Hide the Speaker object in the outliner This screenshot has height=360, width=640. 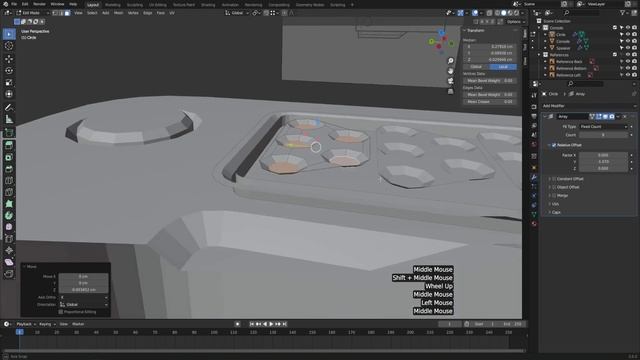(x=628, y=48)
